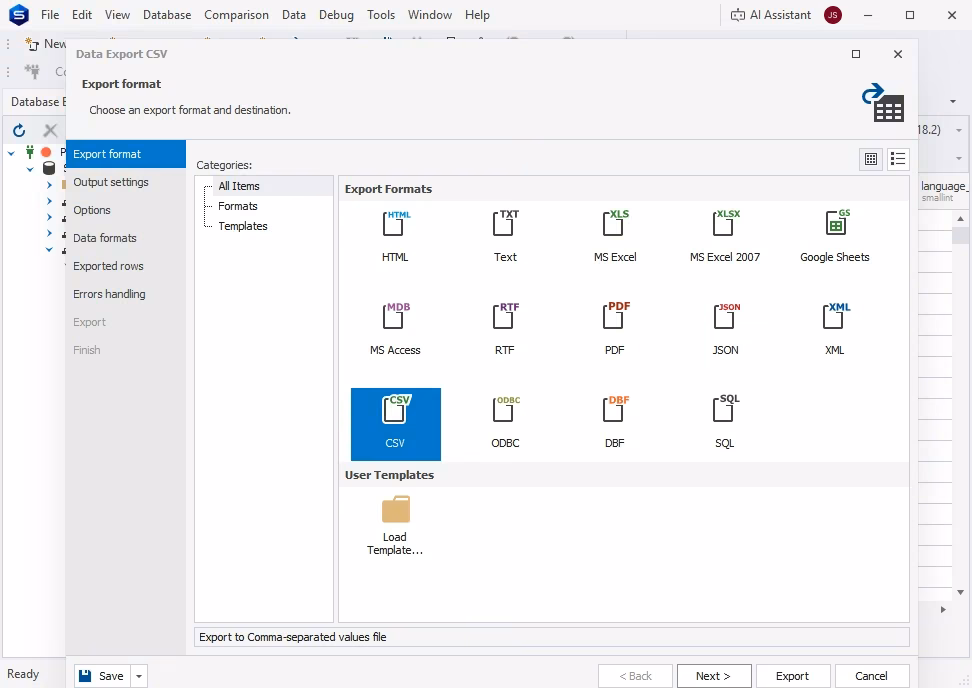Open the Comparison menu
Screen dimensions: 972x688
236,15
